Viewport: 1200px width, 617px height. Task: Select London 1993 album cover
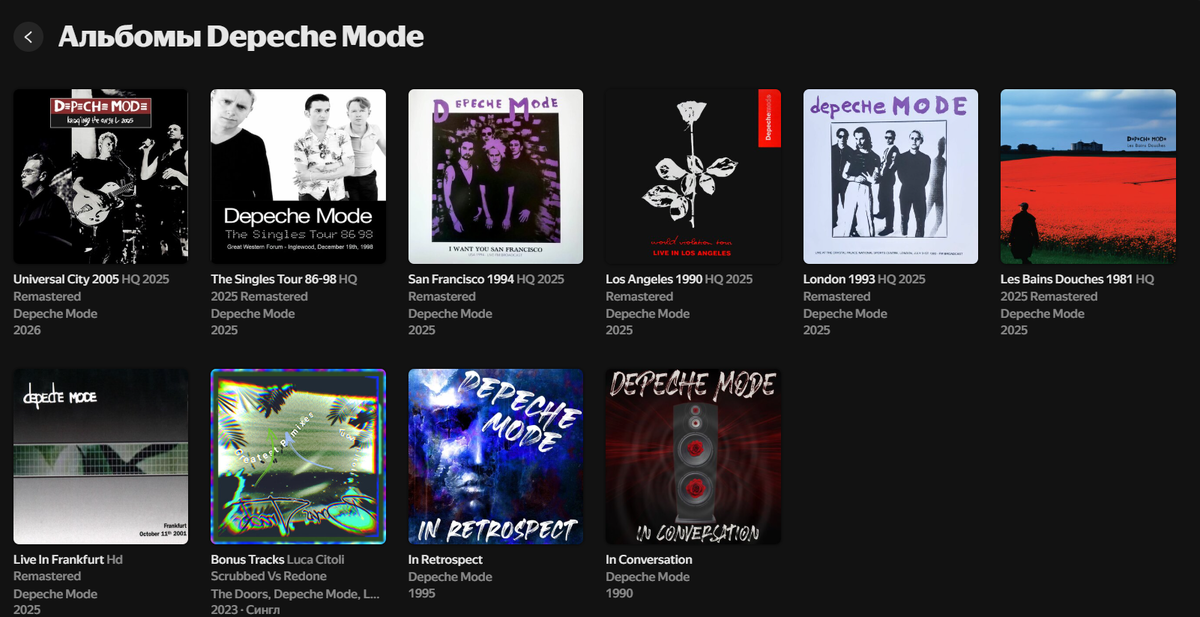pos(890,177)
